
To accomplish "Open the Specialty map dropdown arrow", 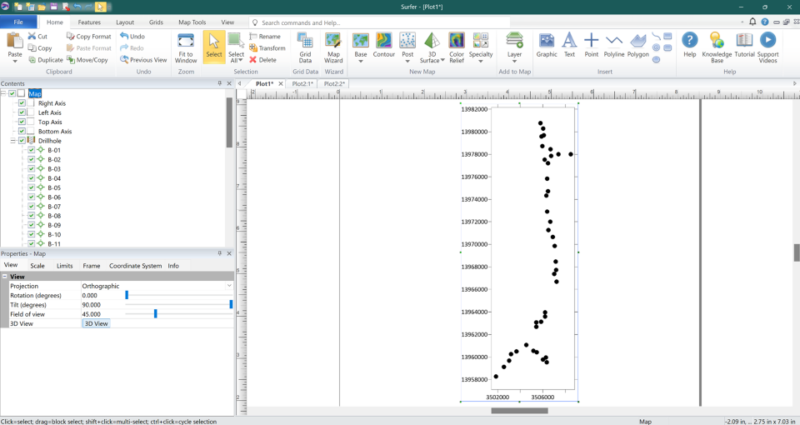I will [480, 61].
